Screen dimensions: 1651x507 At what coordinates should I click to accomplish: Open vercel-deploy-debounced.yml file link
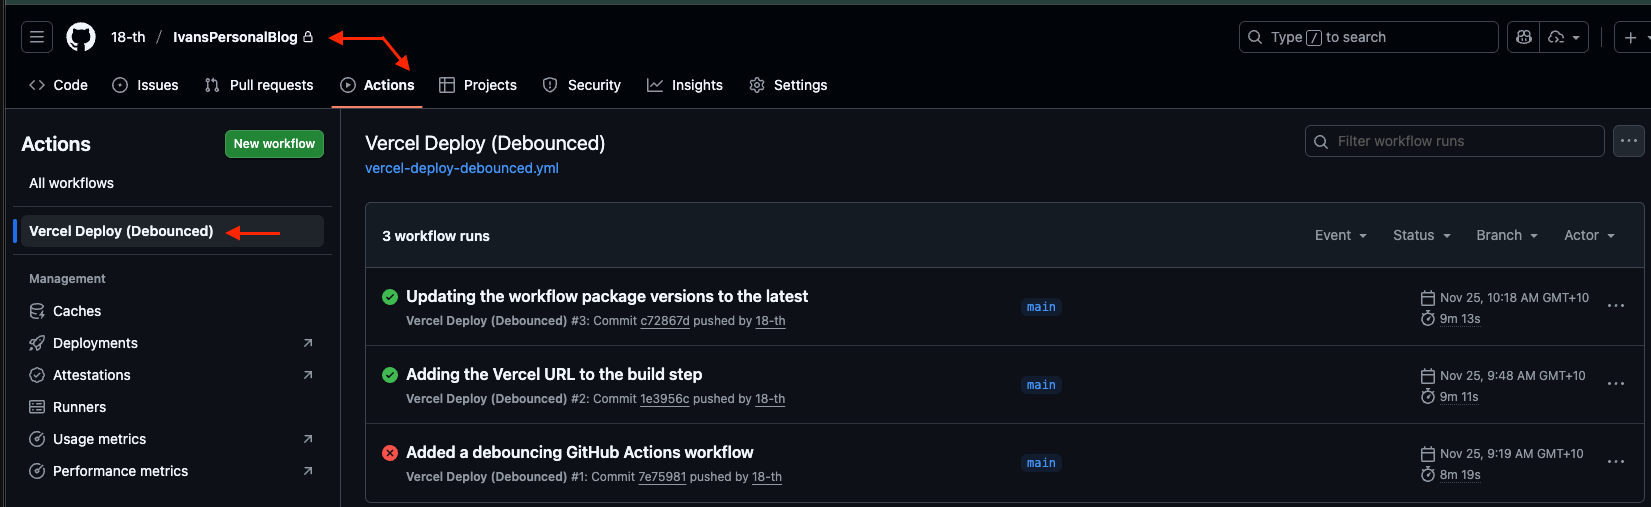462,168
